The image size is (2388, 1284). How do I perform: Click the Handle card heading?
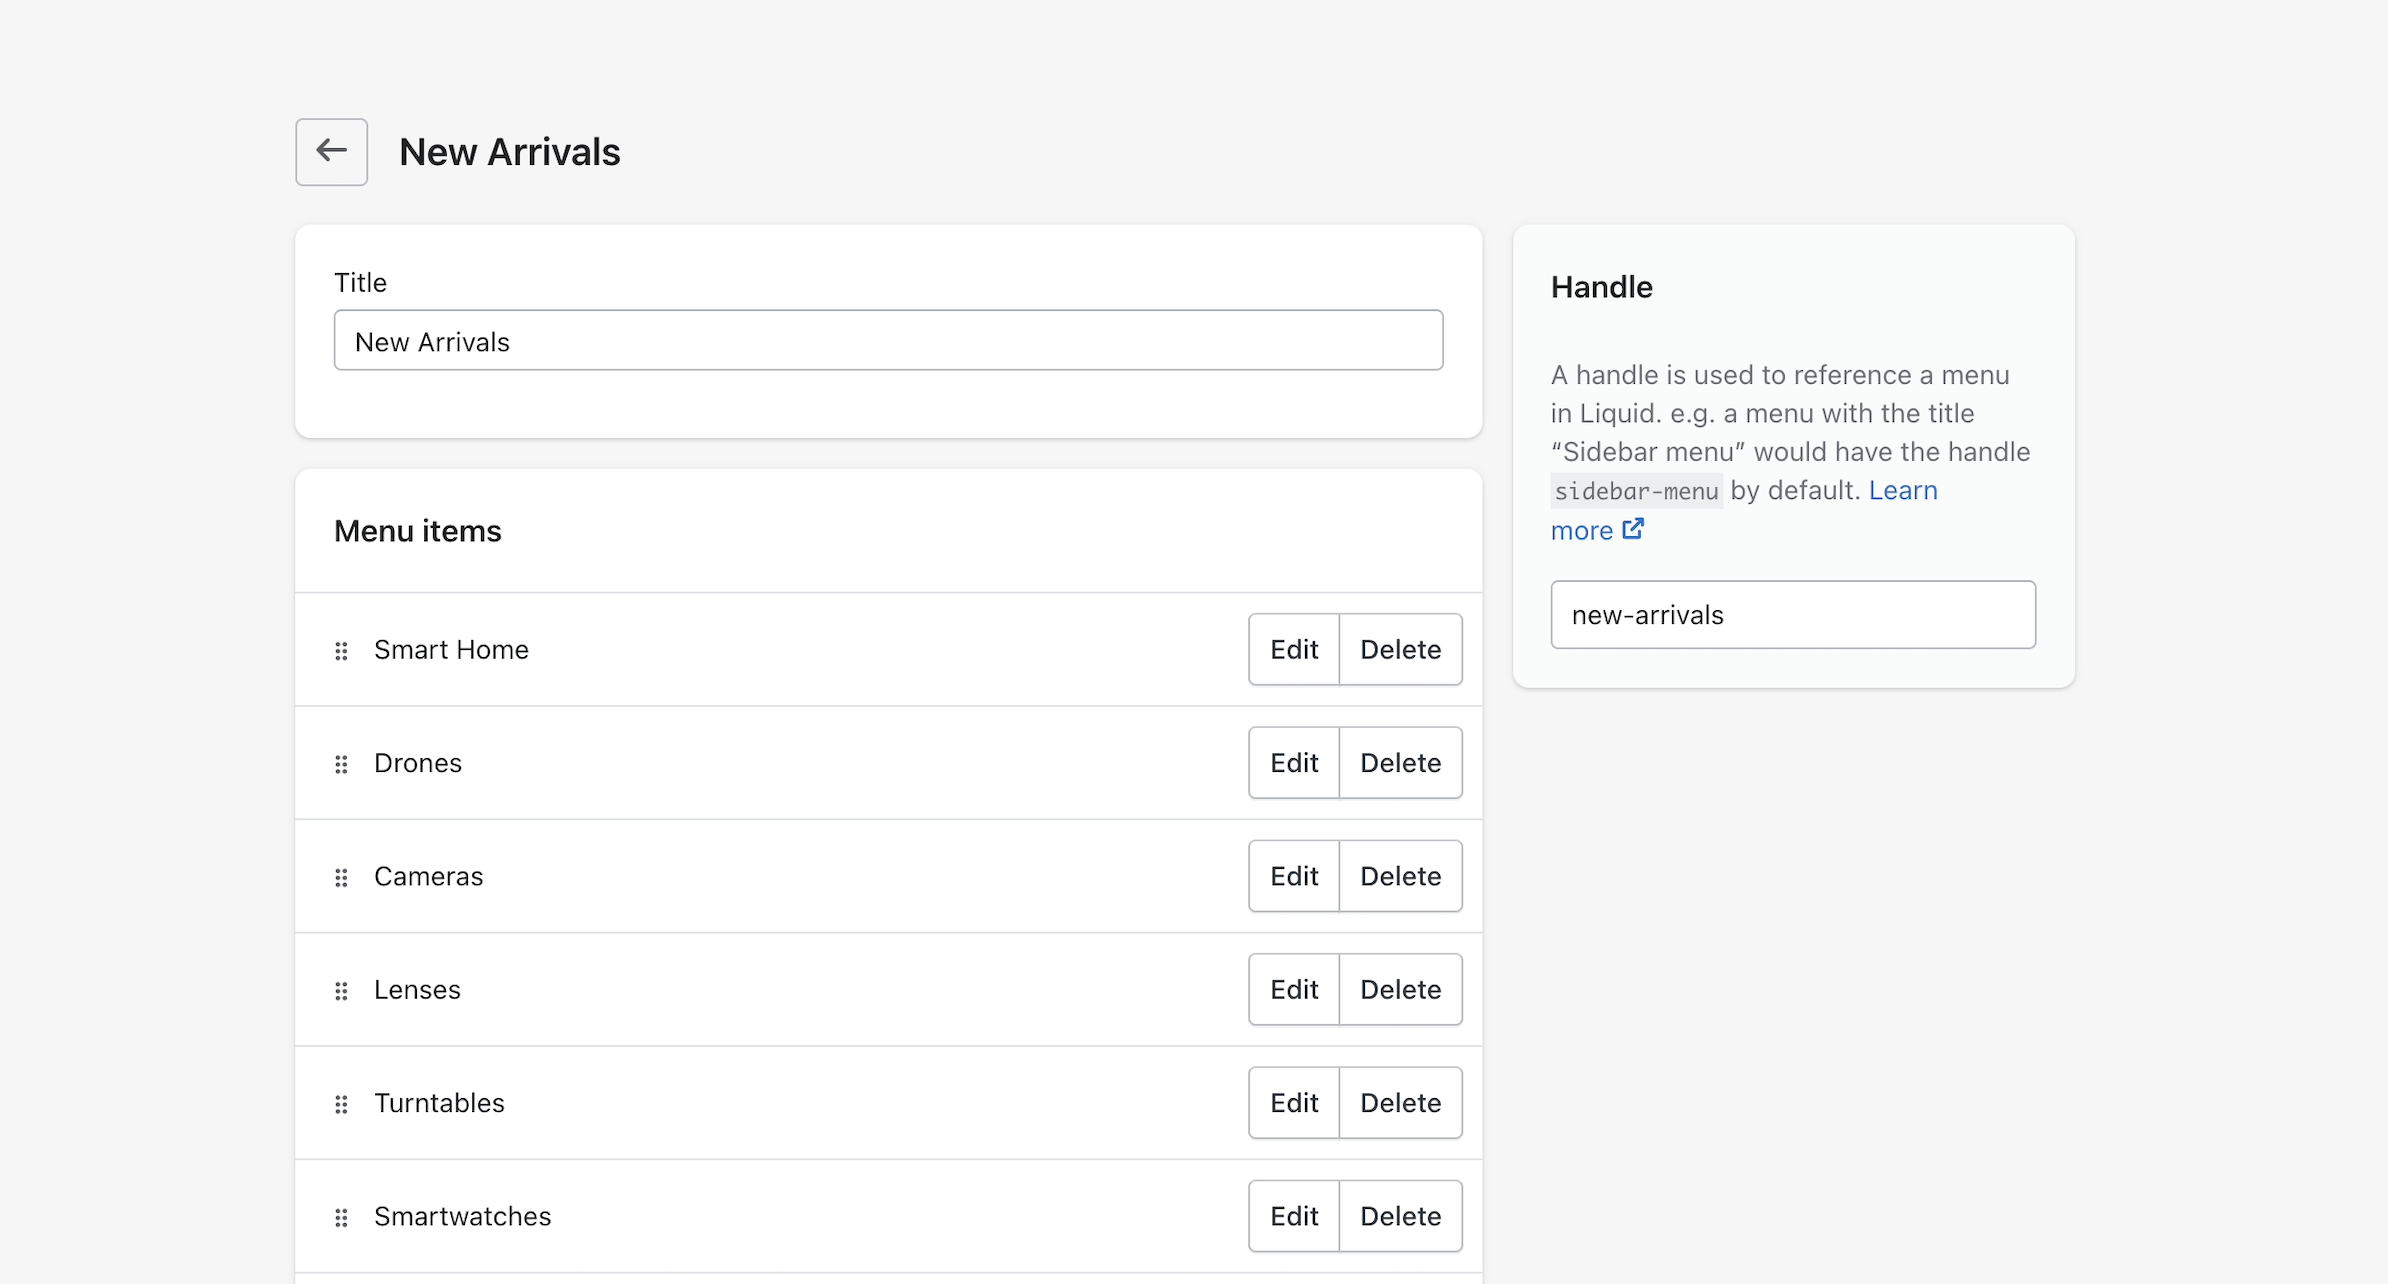point(1601,287)
